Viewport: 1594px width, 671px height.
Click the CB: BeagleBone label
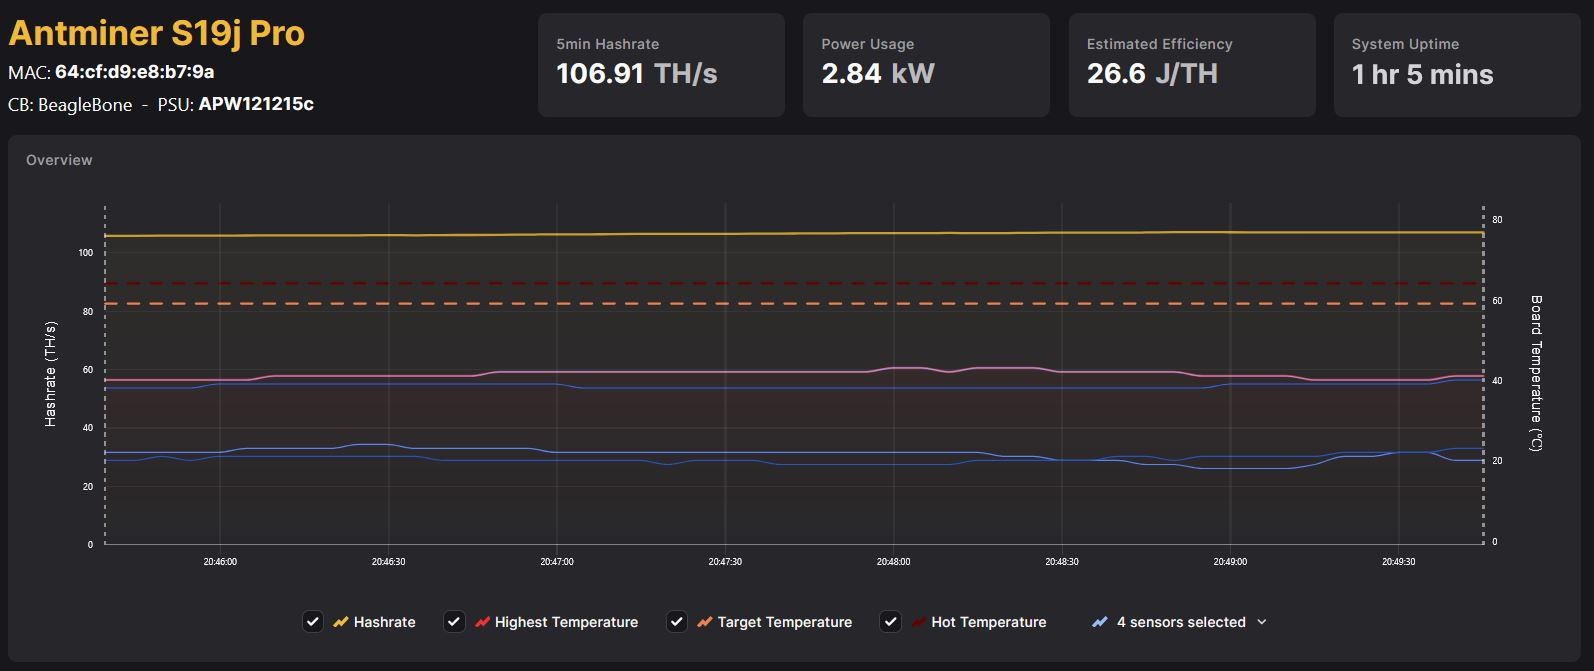(x=70, y=104)
